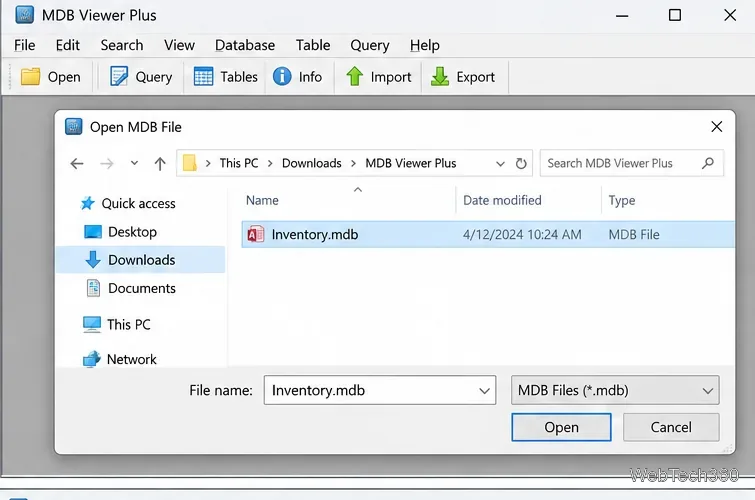755x500 pixels.
Task: Click the File name input field
Action: [x=379, y=390]
